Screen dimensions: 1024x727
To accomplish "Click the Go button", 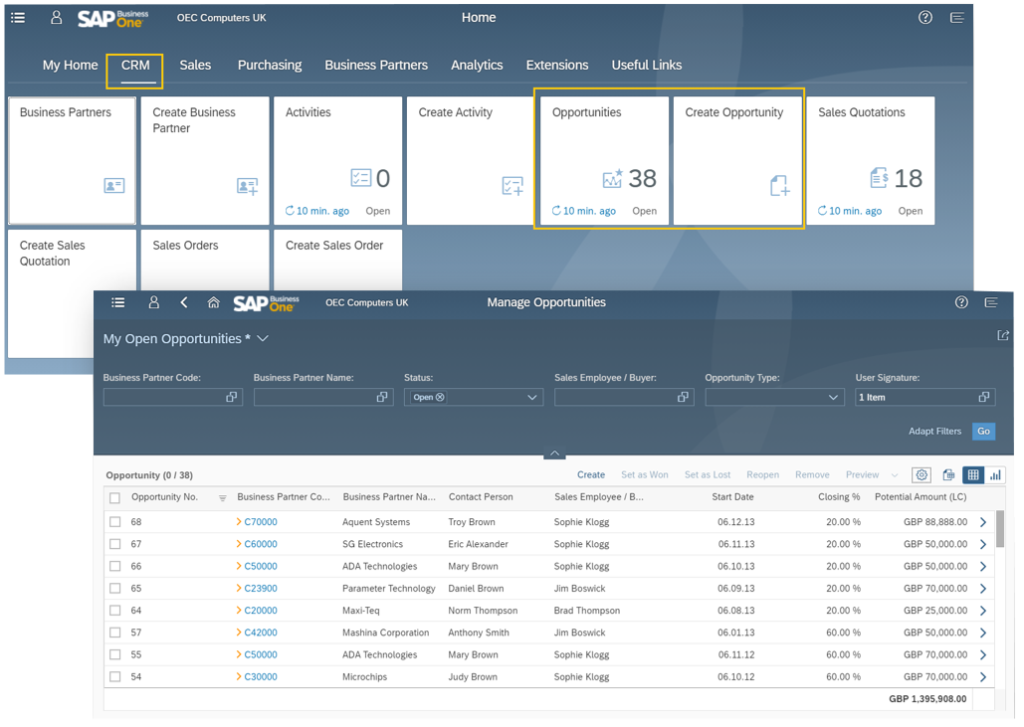I will (x=984, y=431).
